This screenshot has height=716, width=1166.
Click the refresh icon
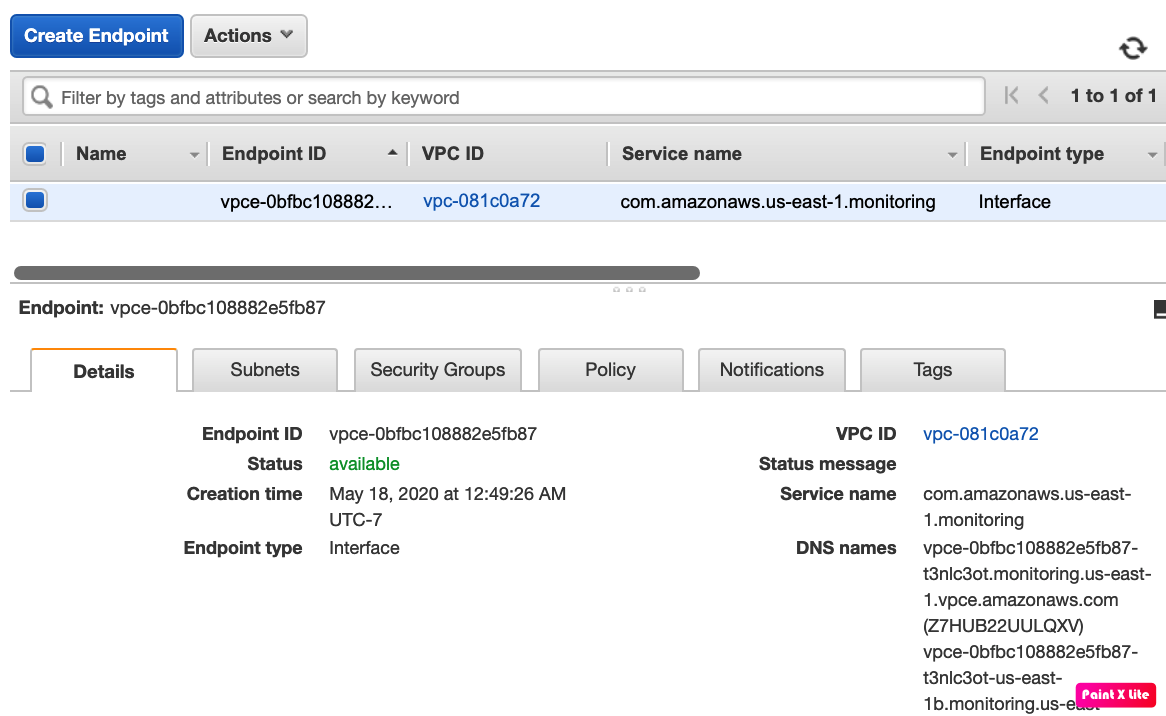[x=1132, y=48]
